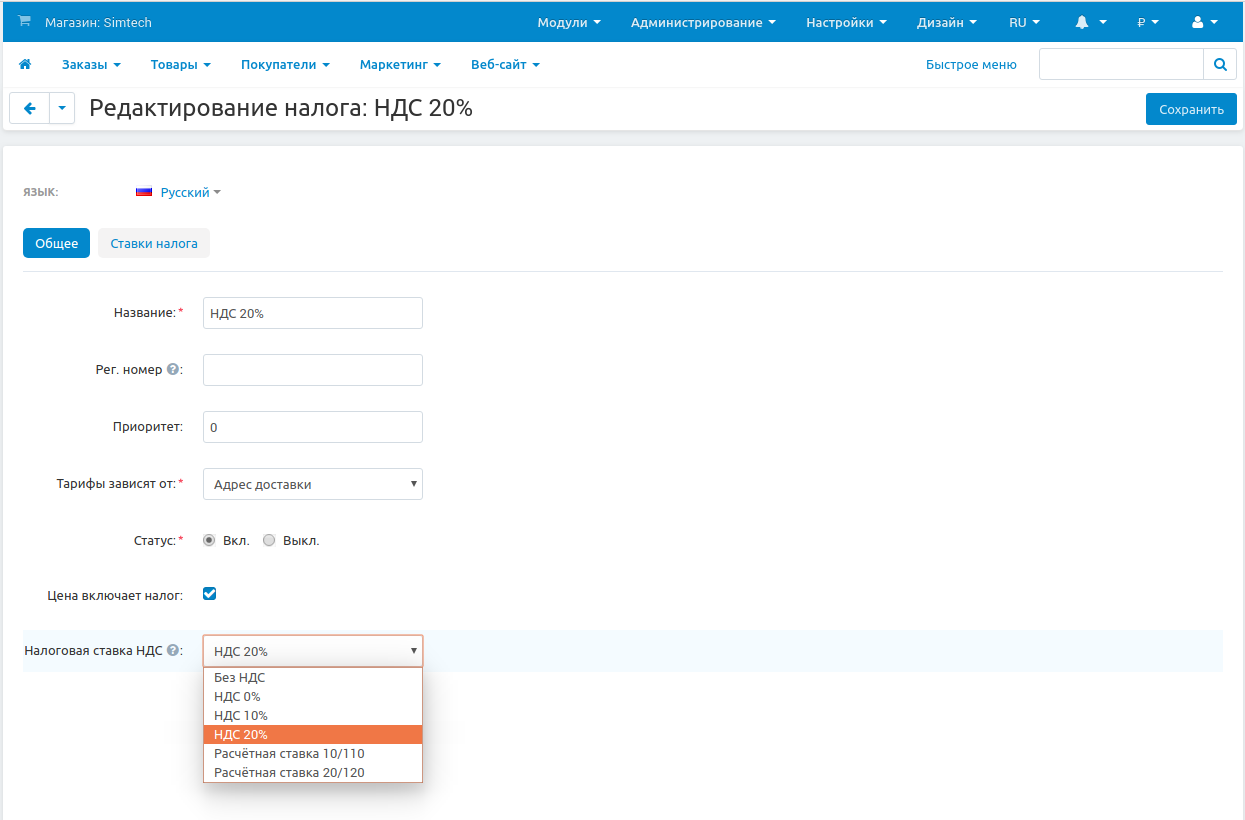Open the notifications bell menu
Screen dimensions: 1245x820
(1090, 22)
